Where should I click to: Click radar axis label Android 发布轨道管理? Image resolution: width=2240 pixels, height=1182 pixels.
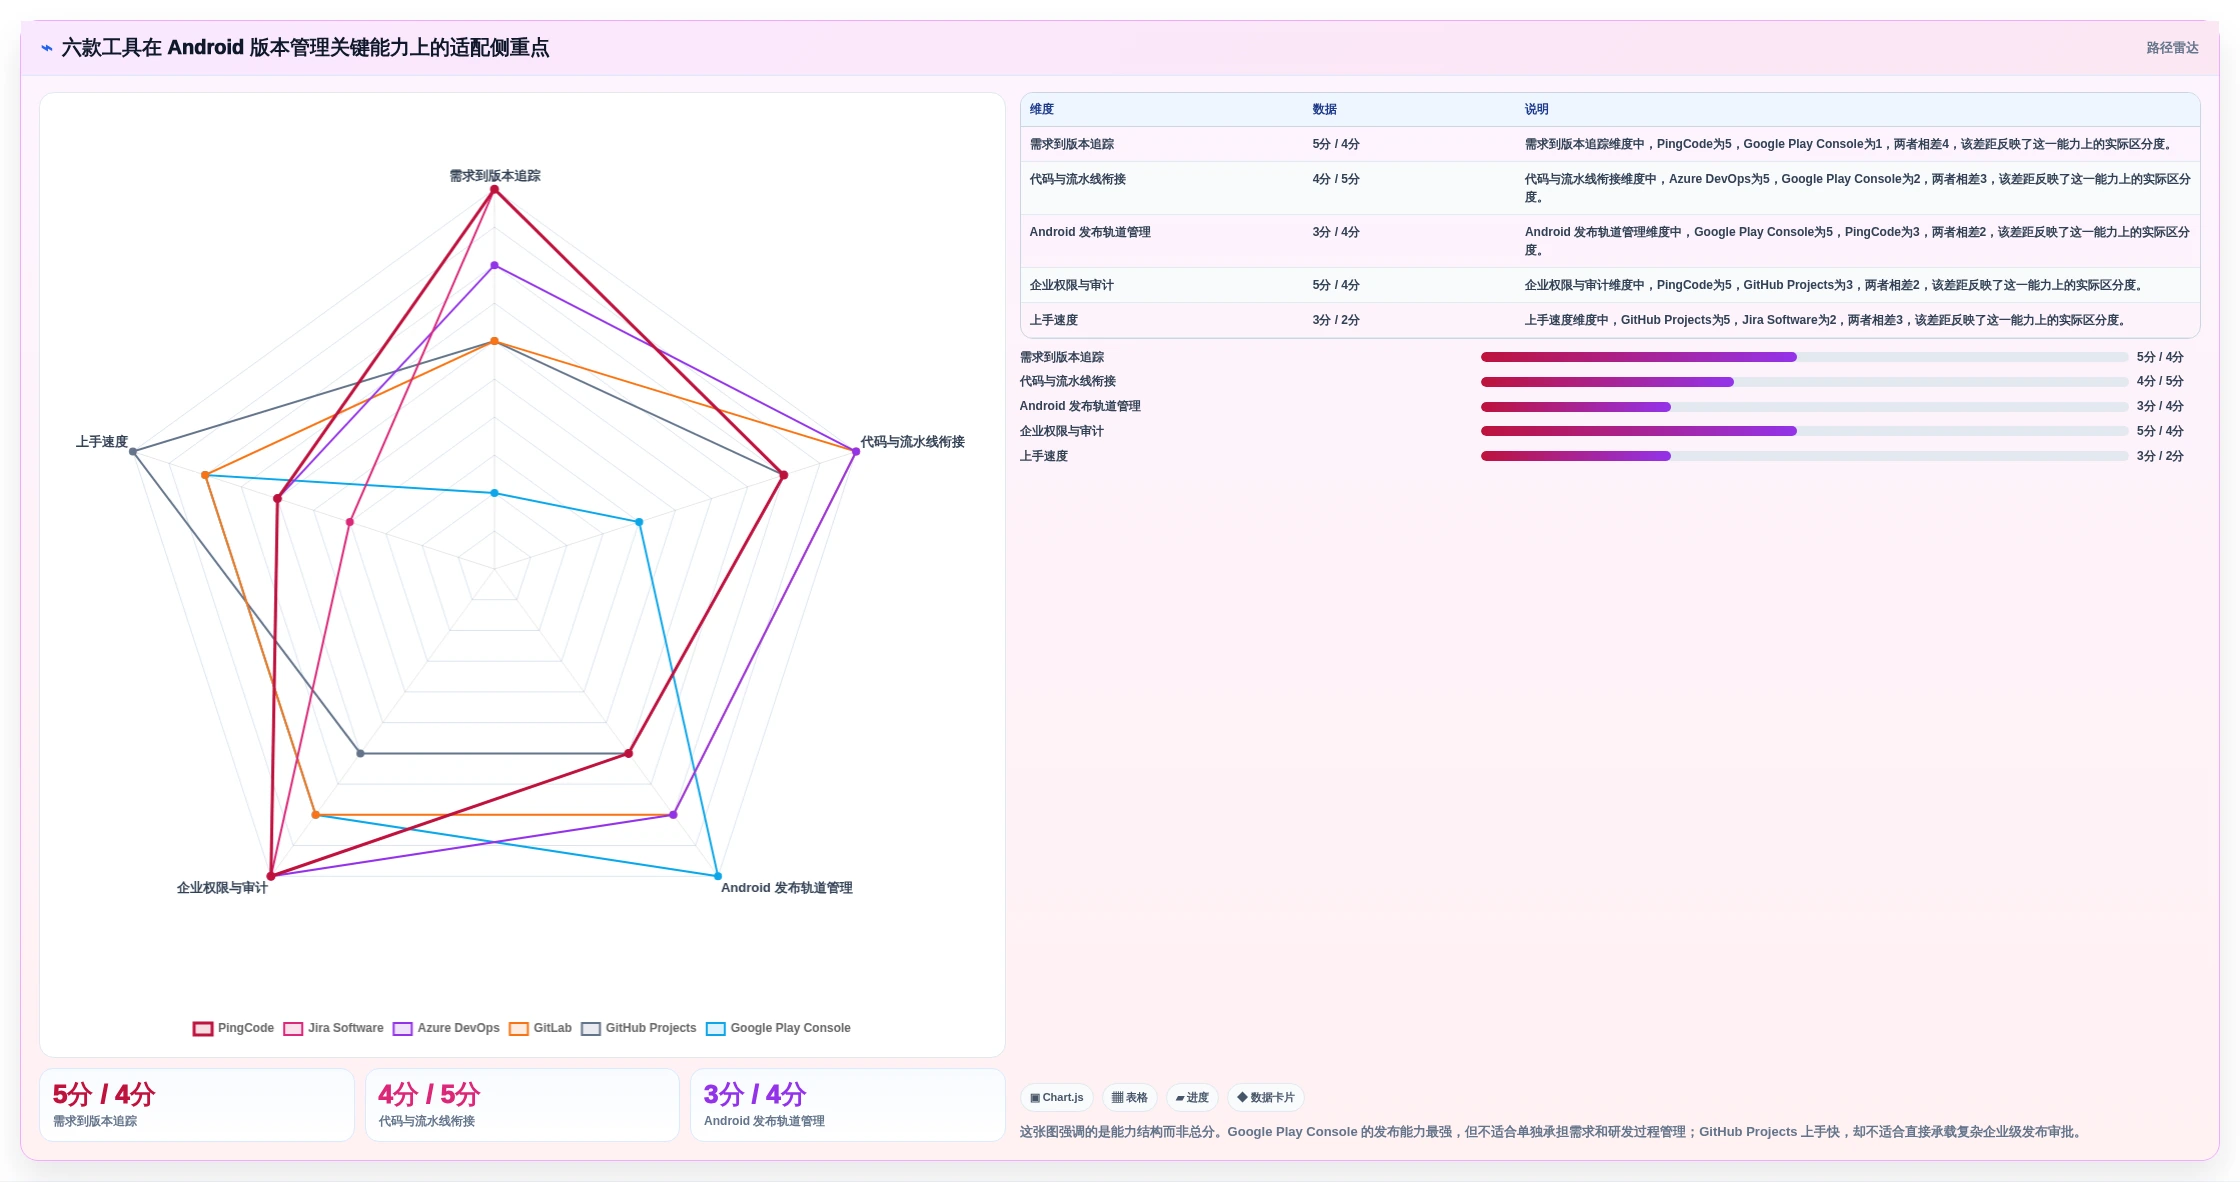[x=787, y=888]
